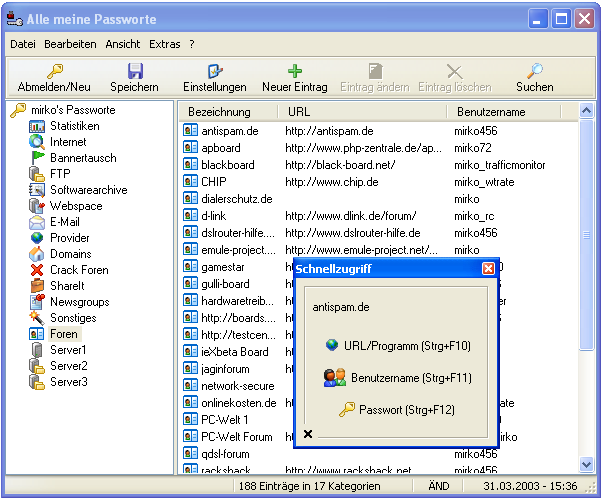Select the ShareIt briefcase icon
Screen dimensions: 602x498
click(x=37, y=286)
